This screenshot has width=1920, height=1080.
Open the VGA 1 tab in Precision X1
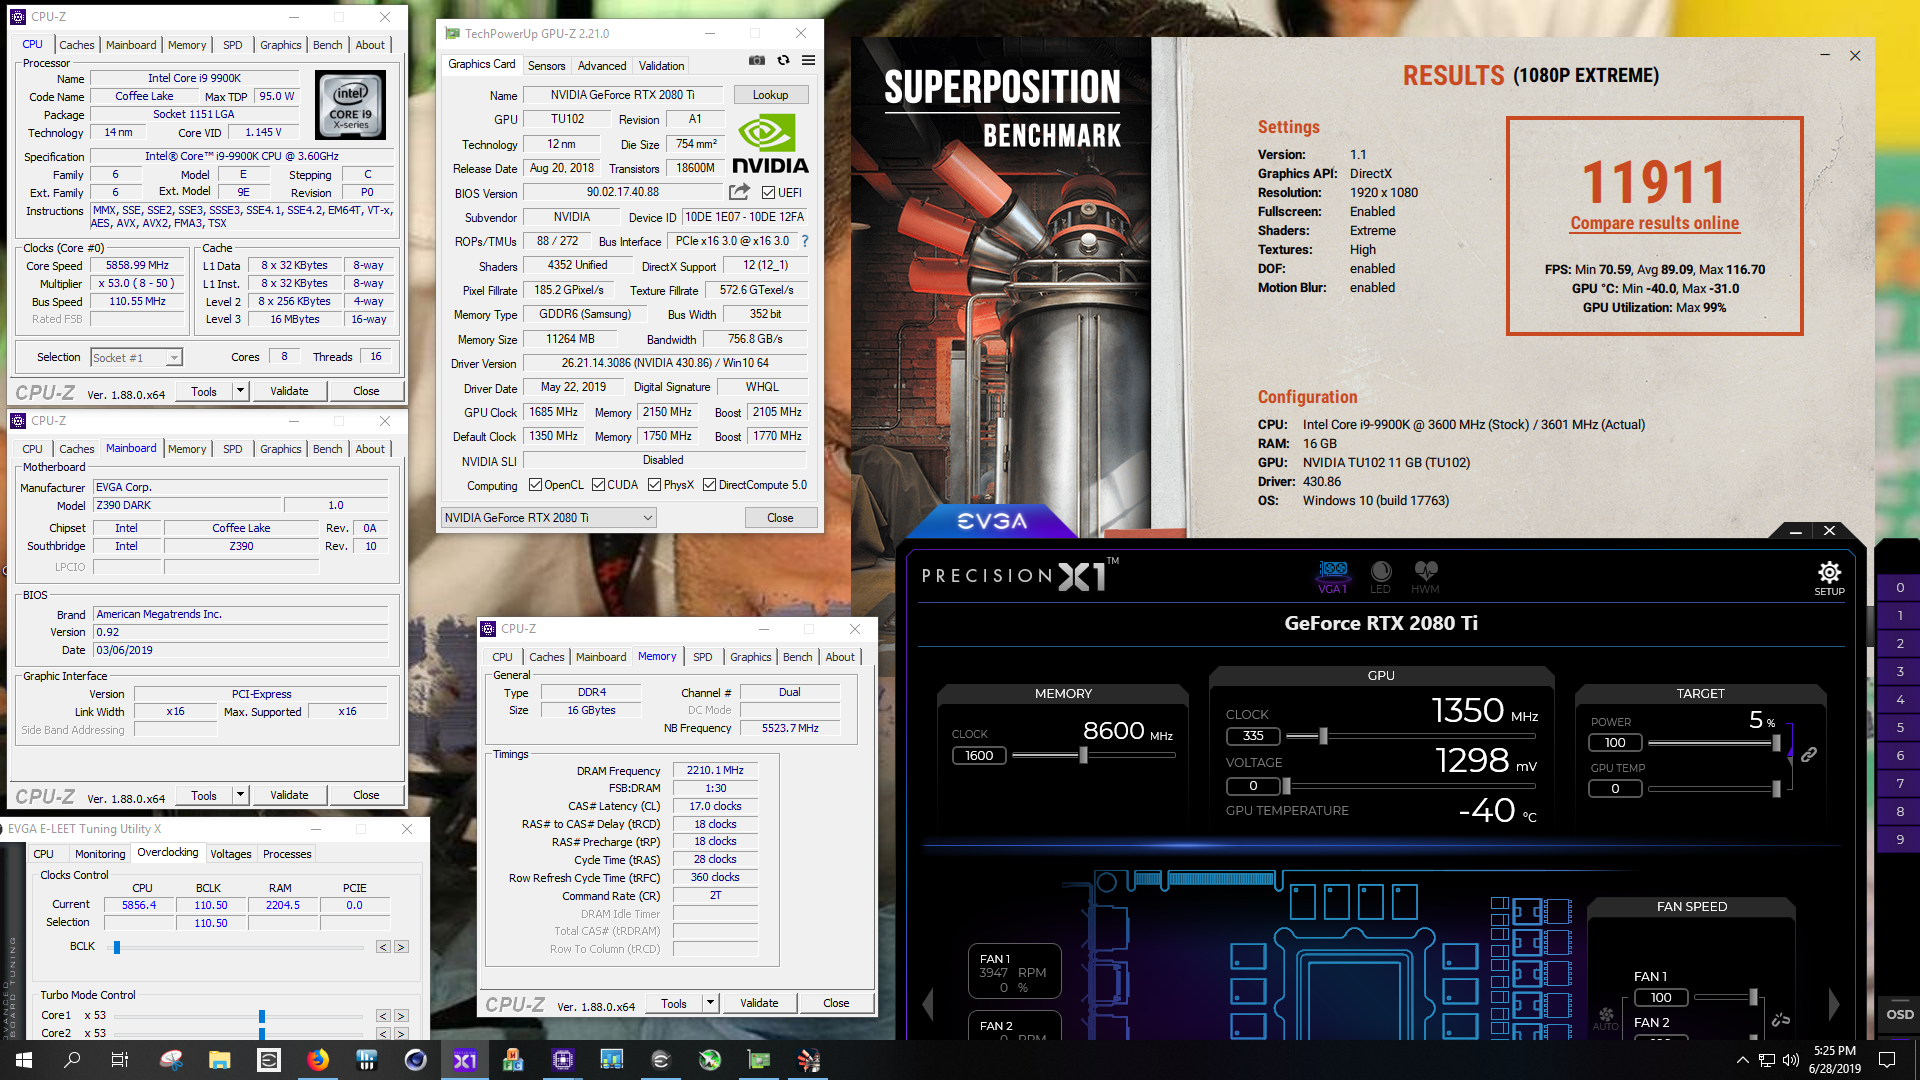click(1333, 577)
